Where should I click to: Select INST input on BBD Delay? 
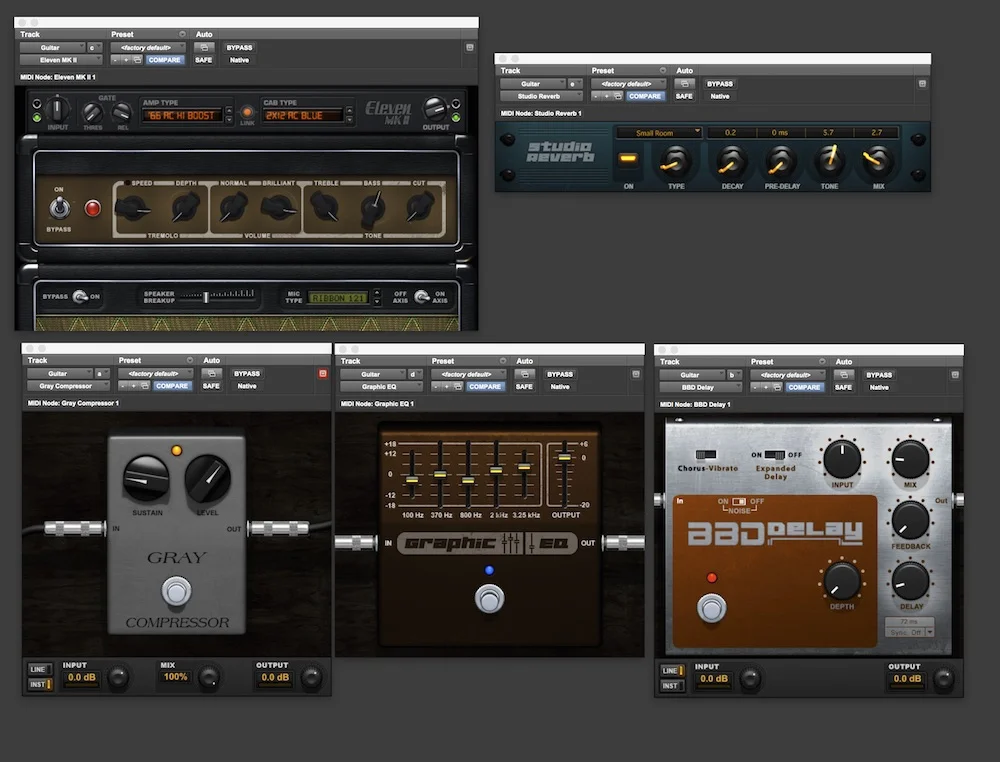point(671,686)
